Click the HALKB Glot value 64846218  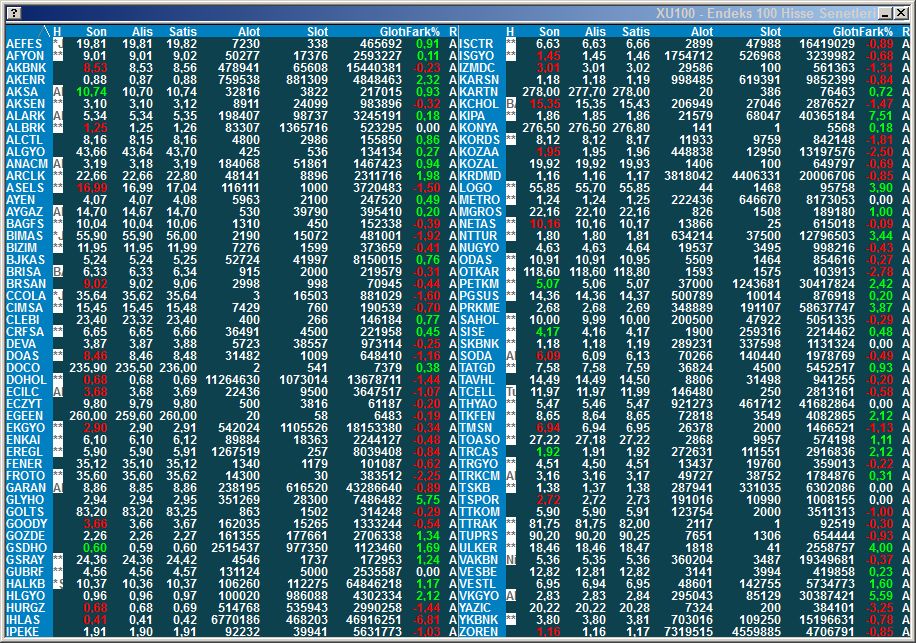tap(374, 583)
